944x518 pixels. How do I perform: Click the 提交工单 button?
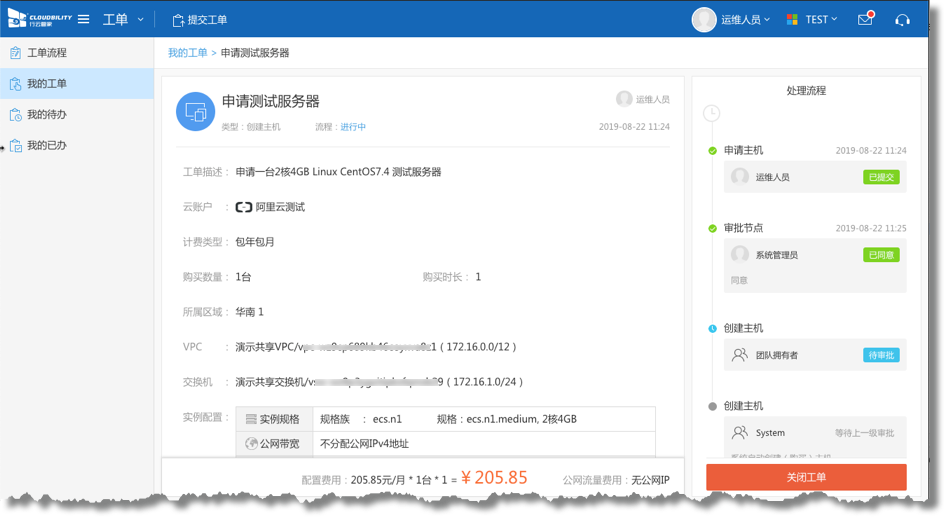click(x=200, y=20)
